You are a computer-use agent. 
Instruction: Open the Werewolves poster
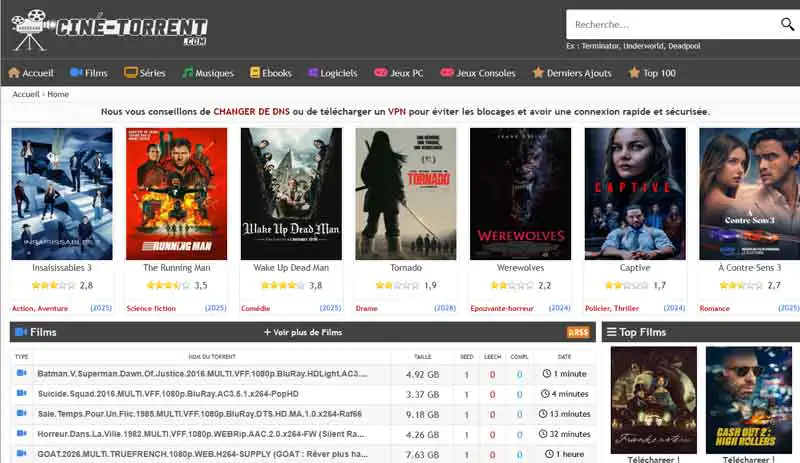point(520,194)
